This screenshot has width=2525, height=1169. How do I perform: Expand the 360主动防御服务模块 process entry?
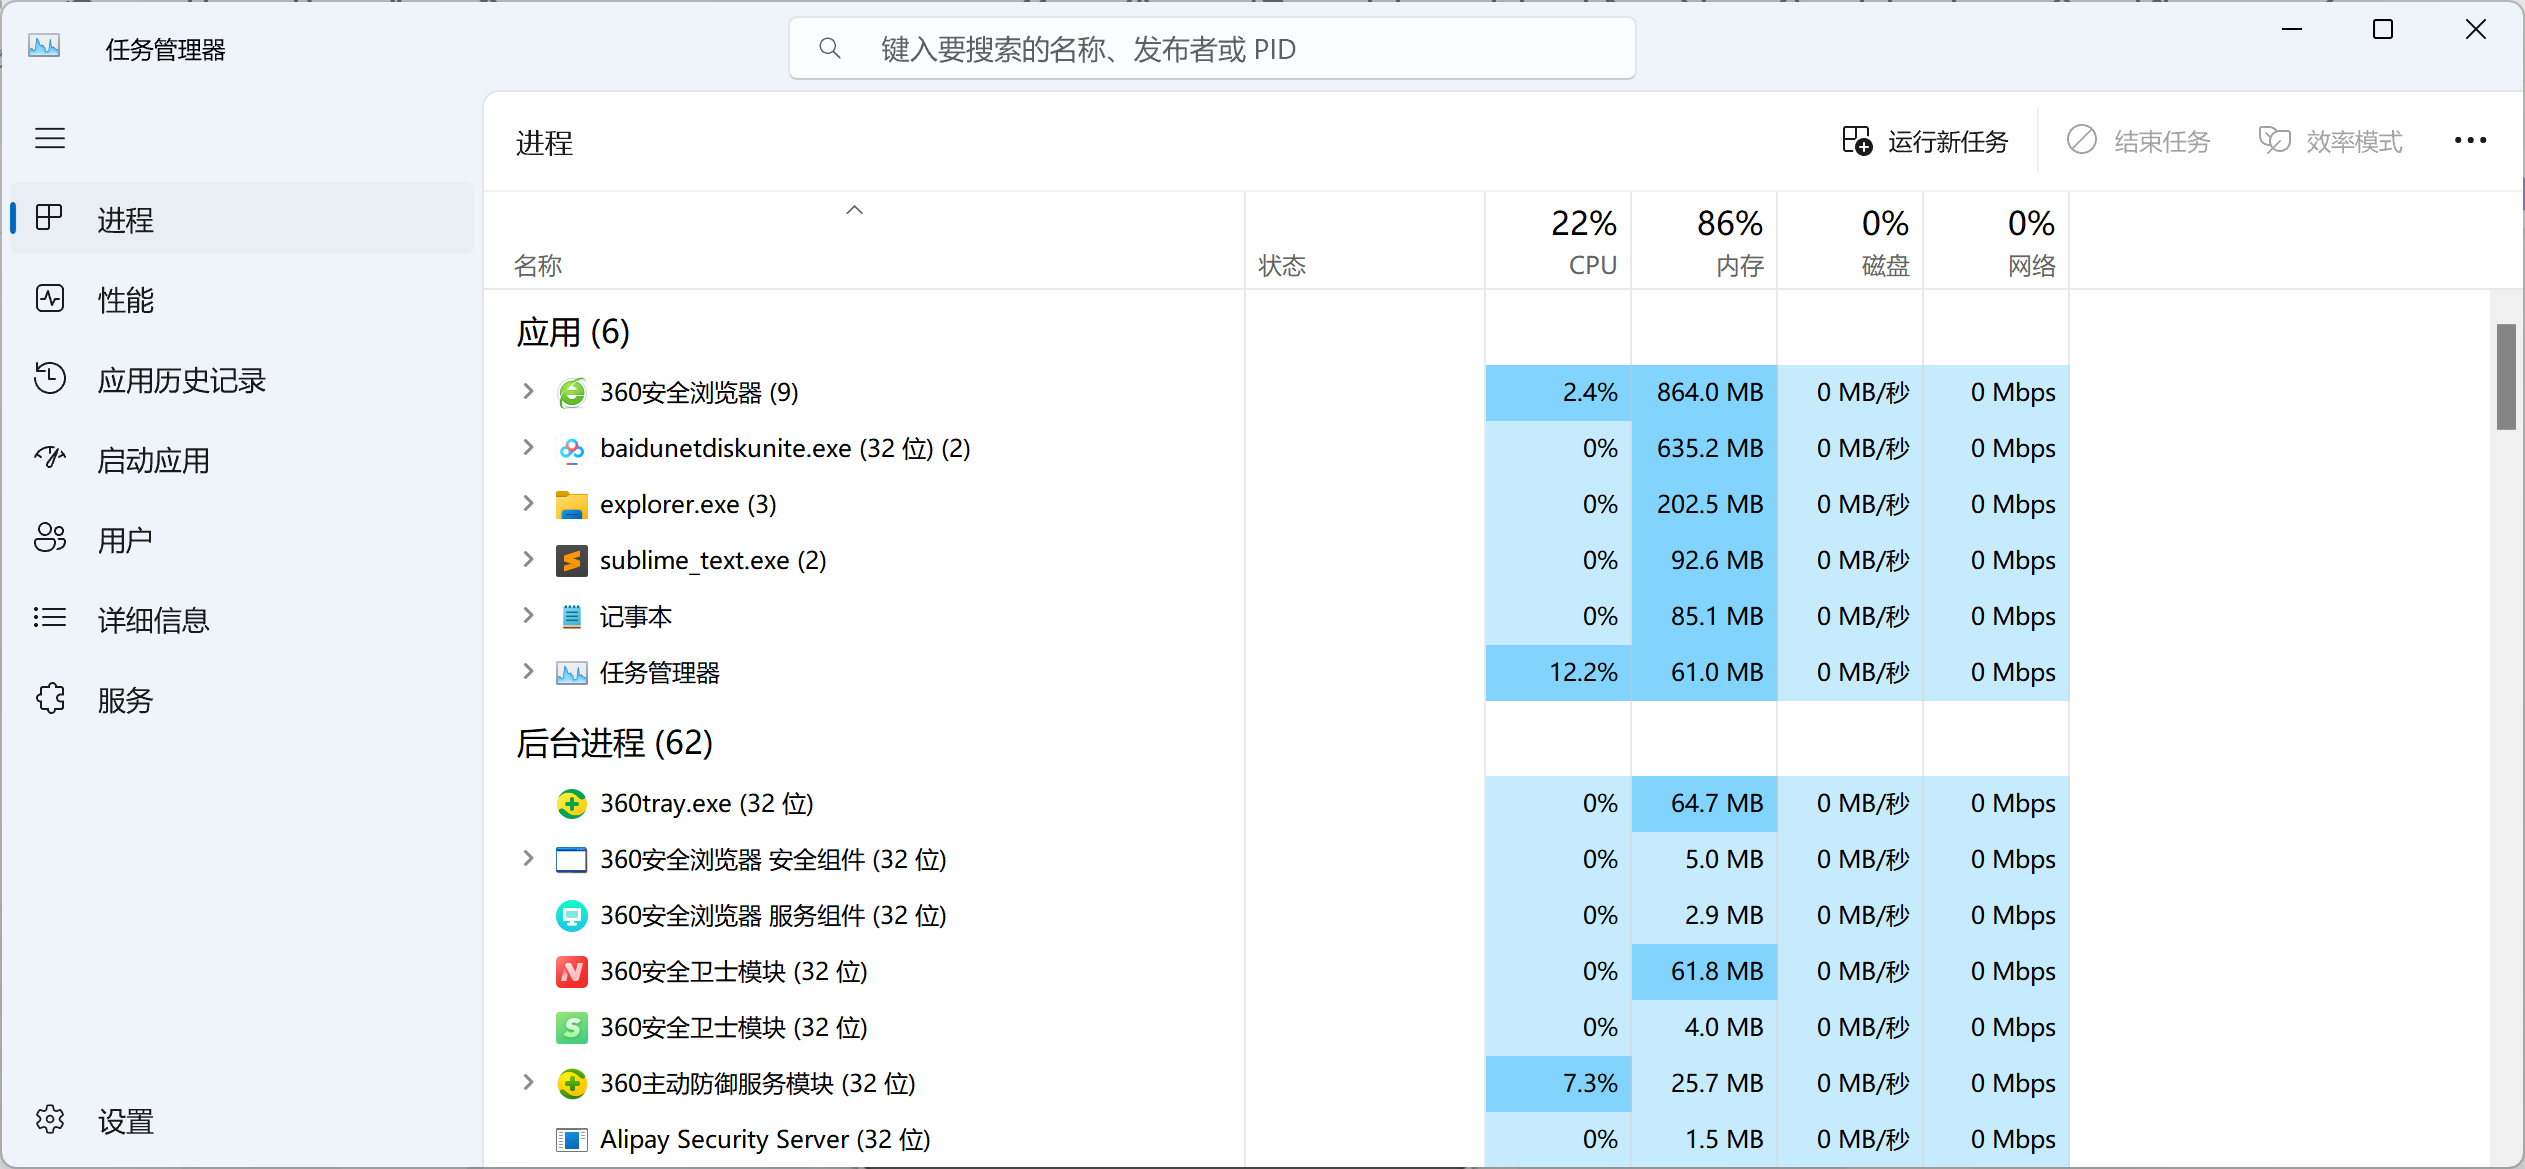528,1083
